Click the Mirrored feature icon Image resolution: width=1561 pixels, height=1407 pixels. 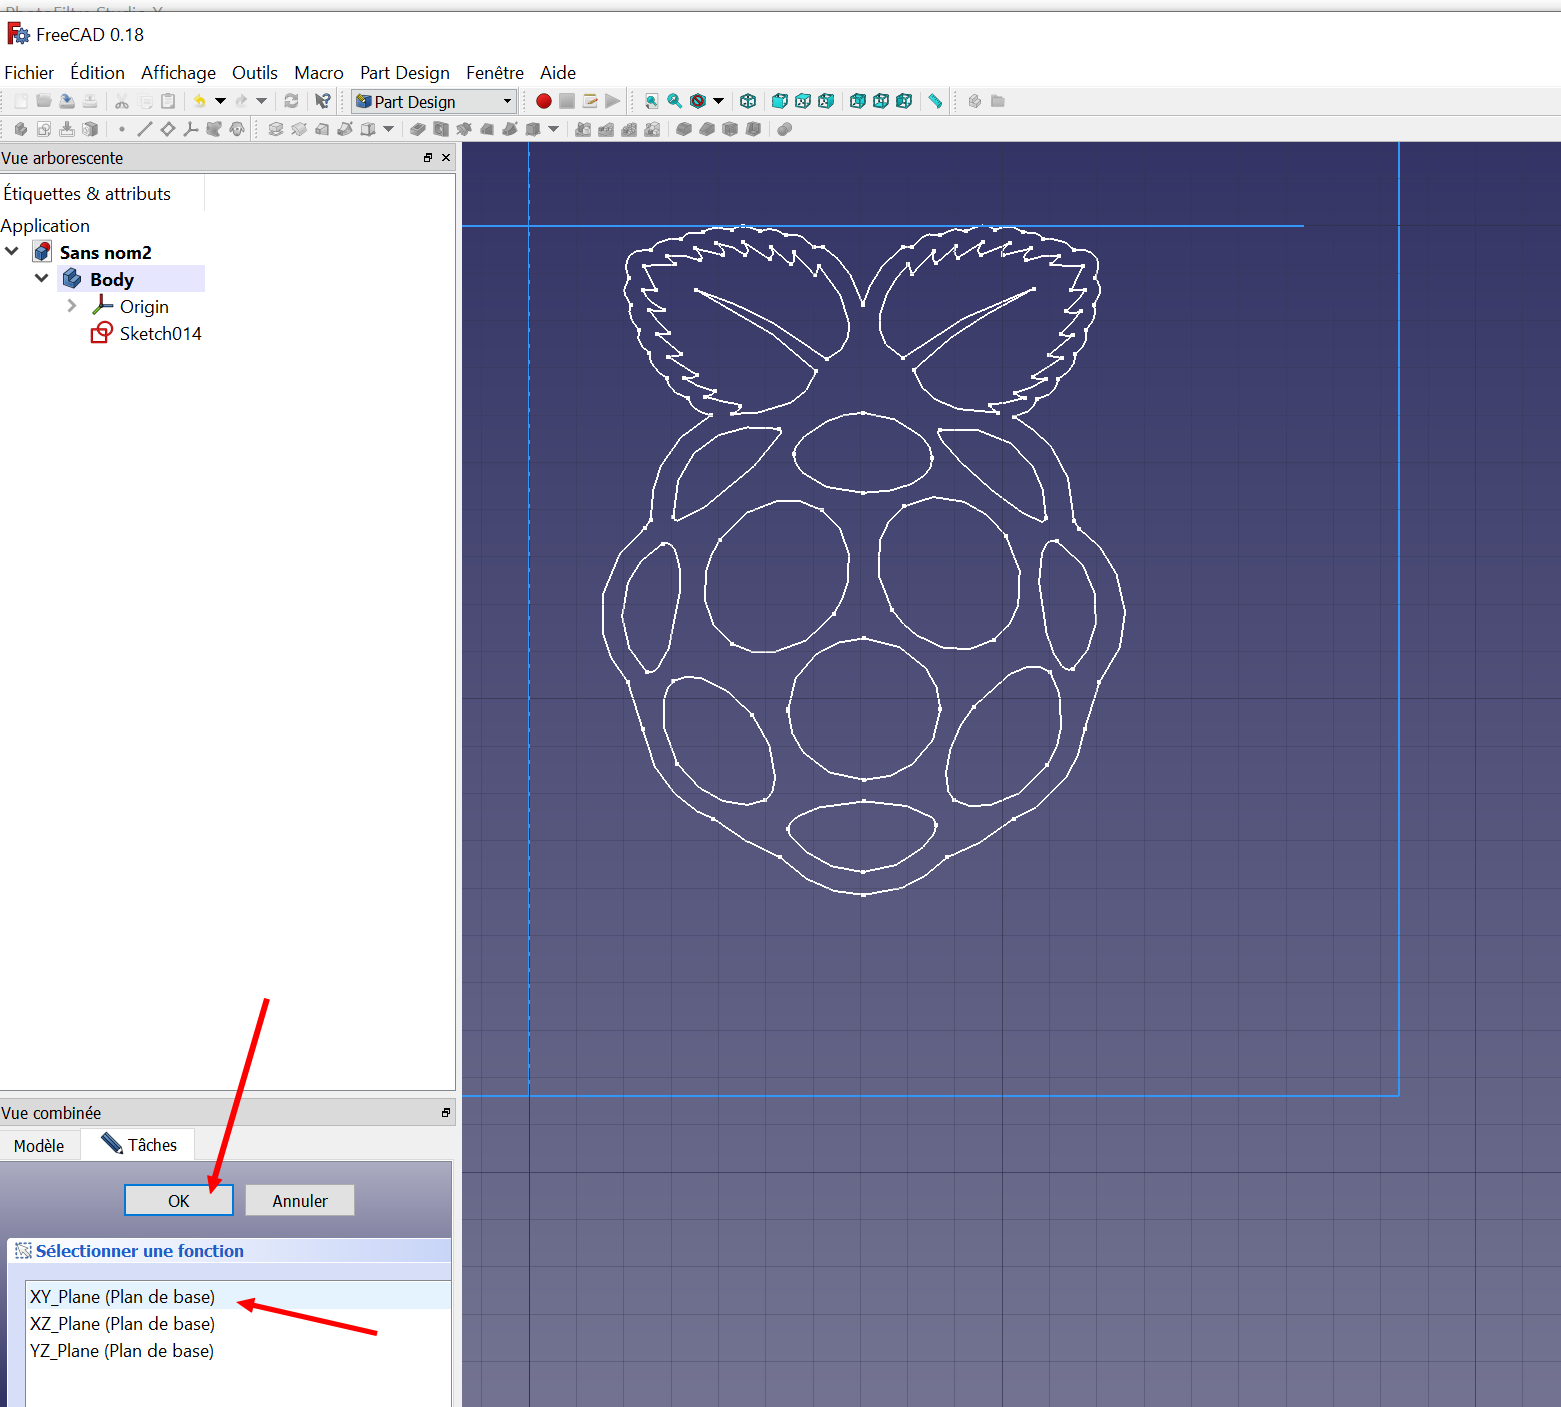(583, 129)
